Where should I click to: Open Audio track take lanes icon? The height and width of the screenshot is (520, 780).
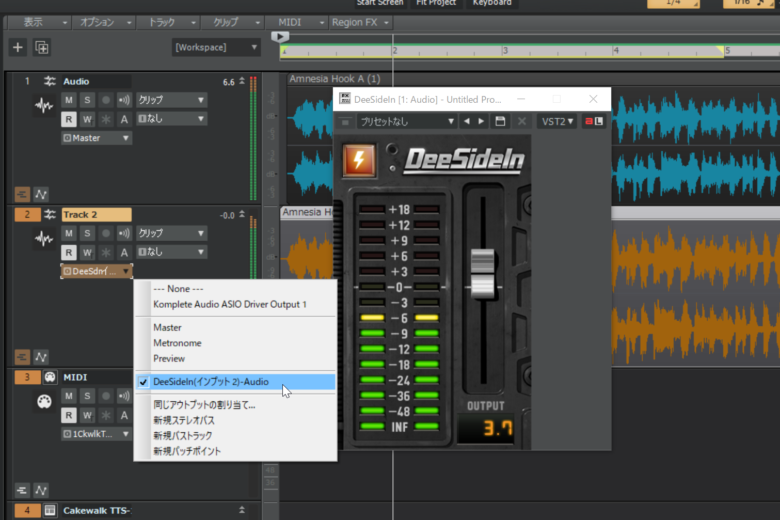pos(22,194)
